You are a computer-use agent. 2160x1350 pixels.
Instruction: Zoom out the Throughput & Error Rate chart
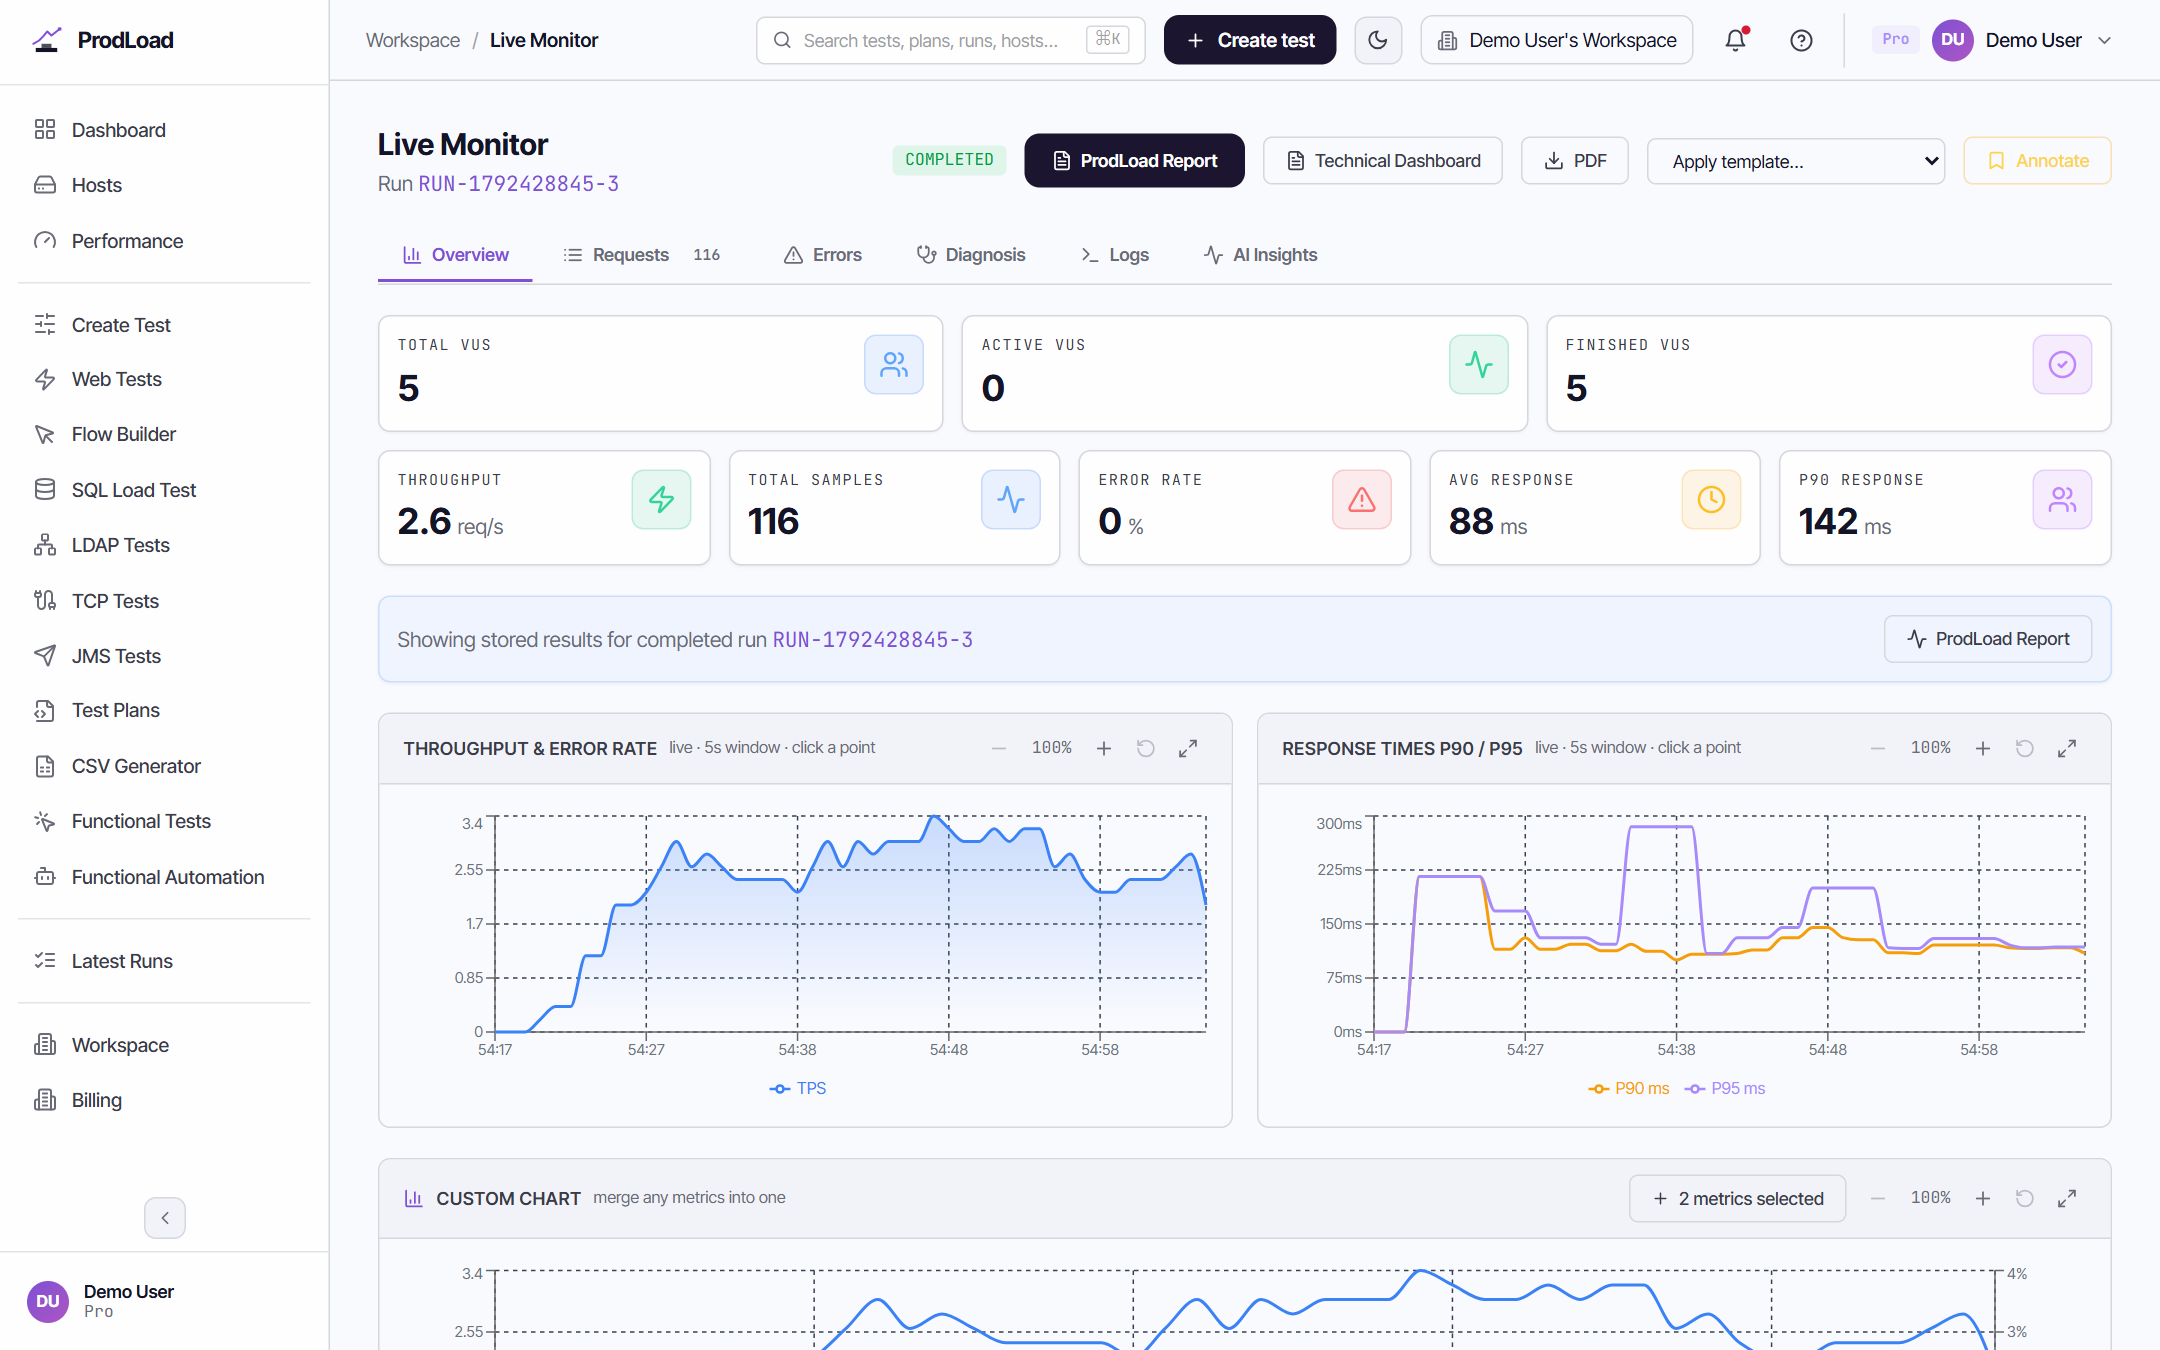999,748
